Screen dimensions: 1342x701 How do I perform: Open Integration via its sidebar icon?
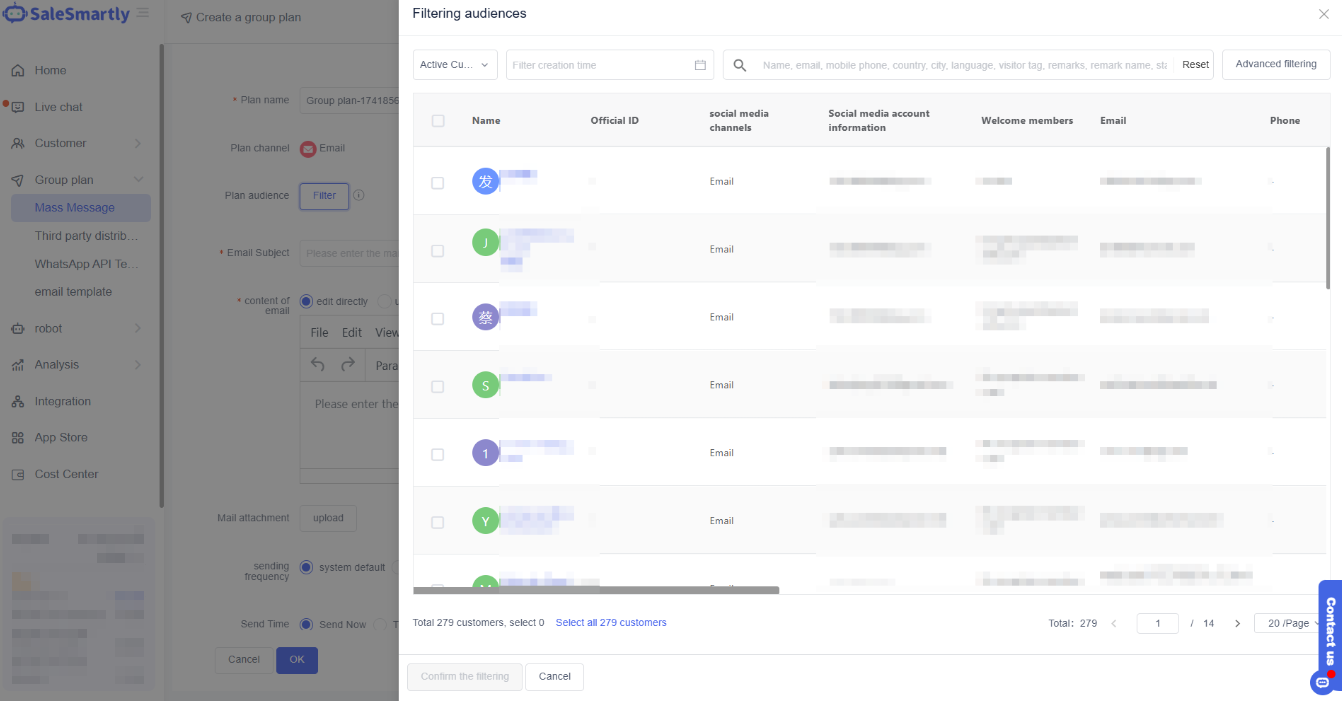coord(18,402)
